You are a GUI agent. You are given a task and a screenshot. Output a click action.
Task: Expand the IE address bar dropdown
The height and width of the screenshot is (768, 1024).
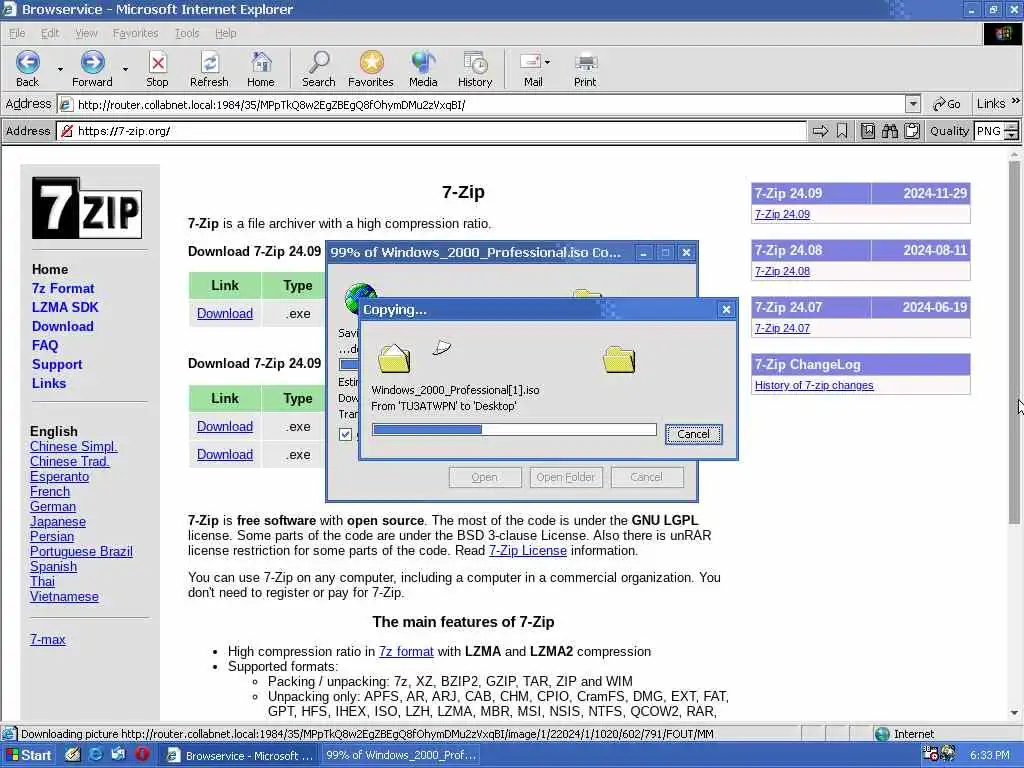[x=913, y=104]
